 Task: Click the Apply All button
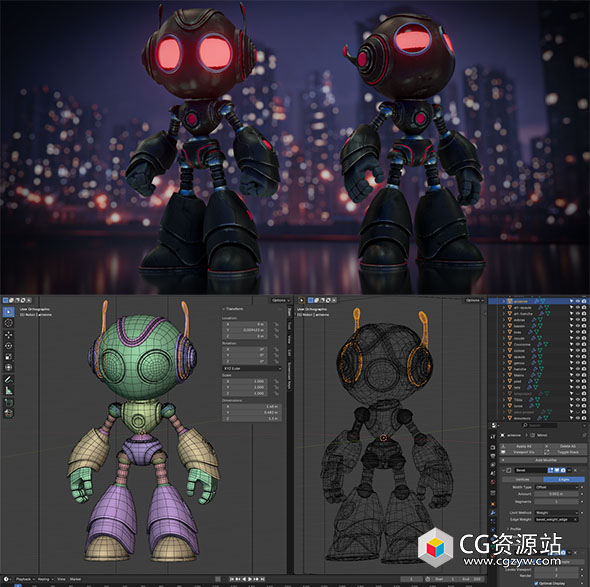(522, 446)
